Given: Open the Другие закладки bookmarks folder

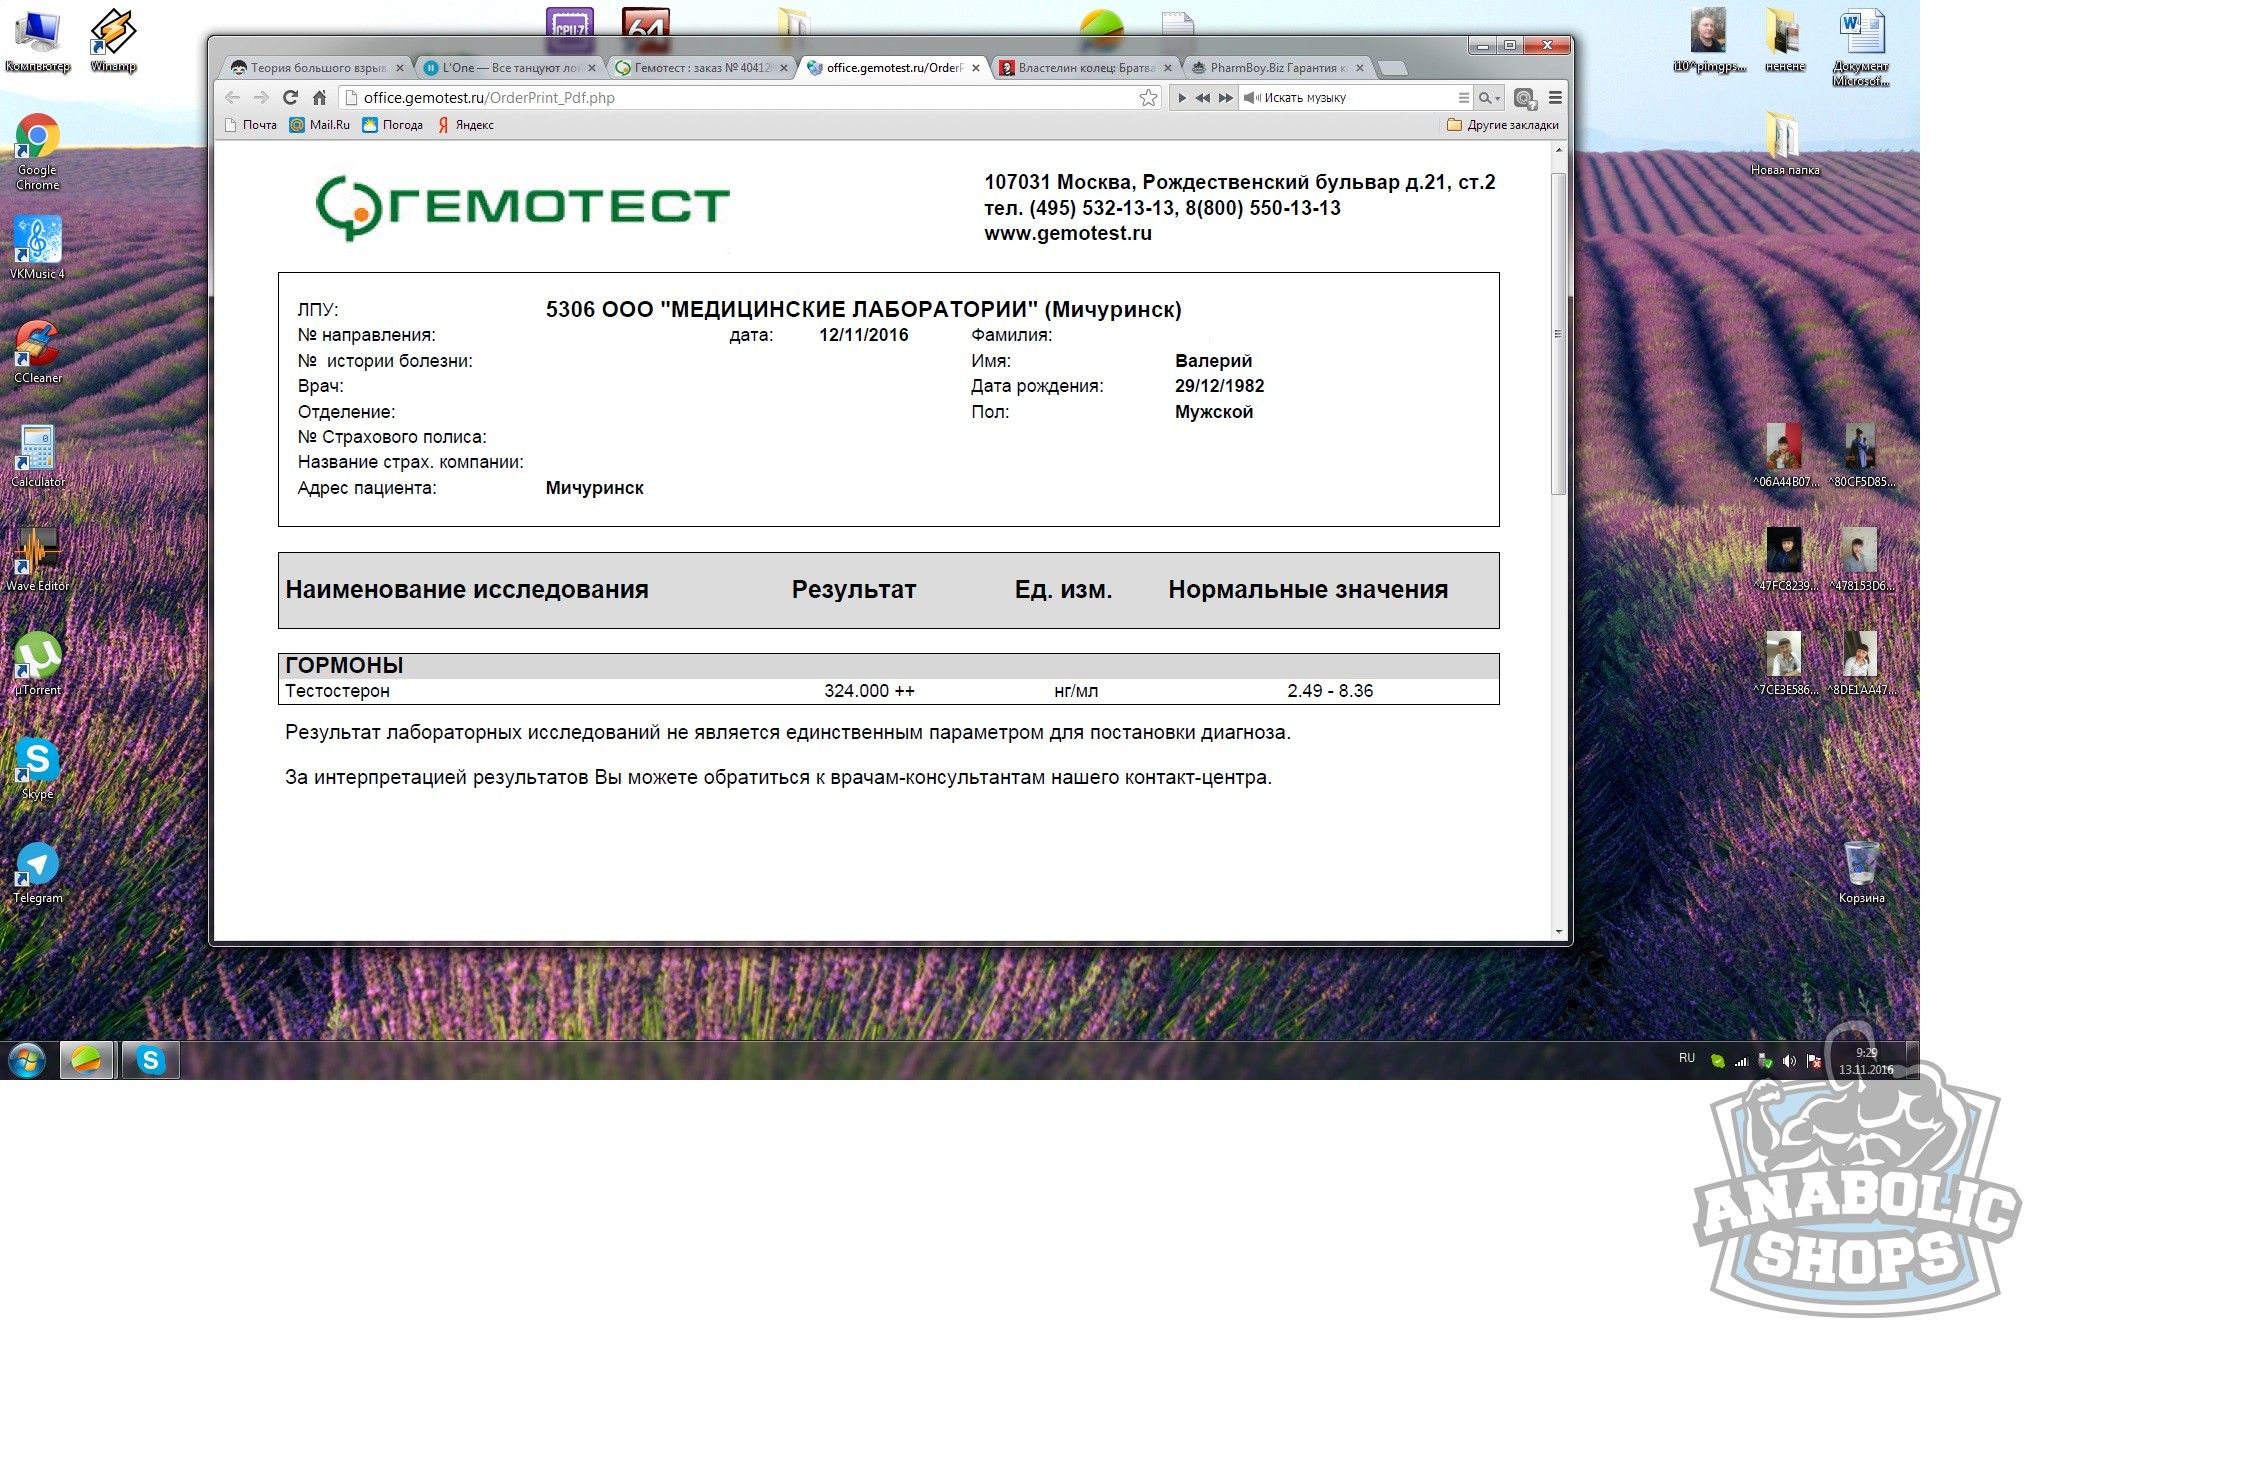Looking at the screenshot, I should point(1502,125).
